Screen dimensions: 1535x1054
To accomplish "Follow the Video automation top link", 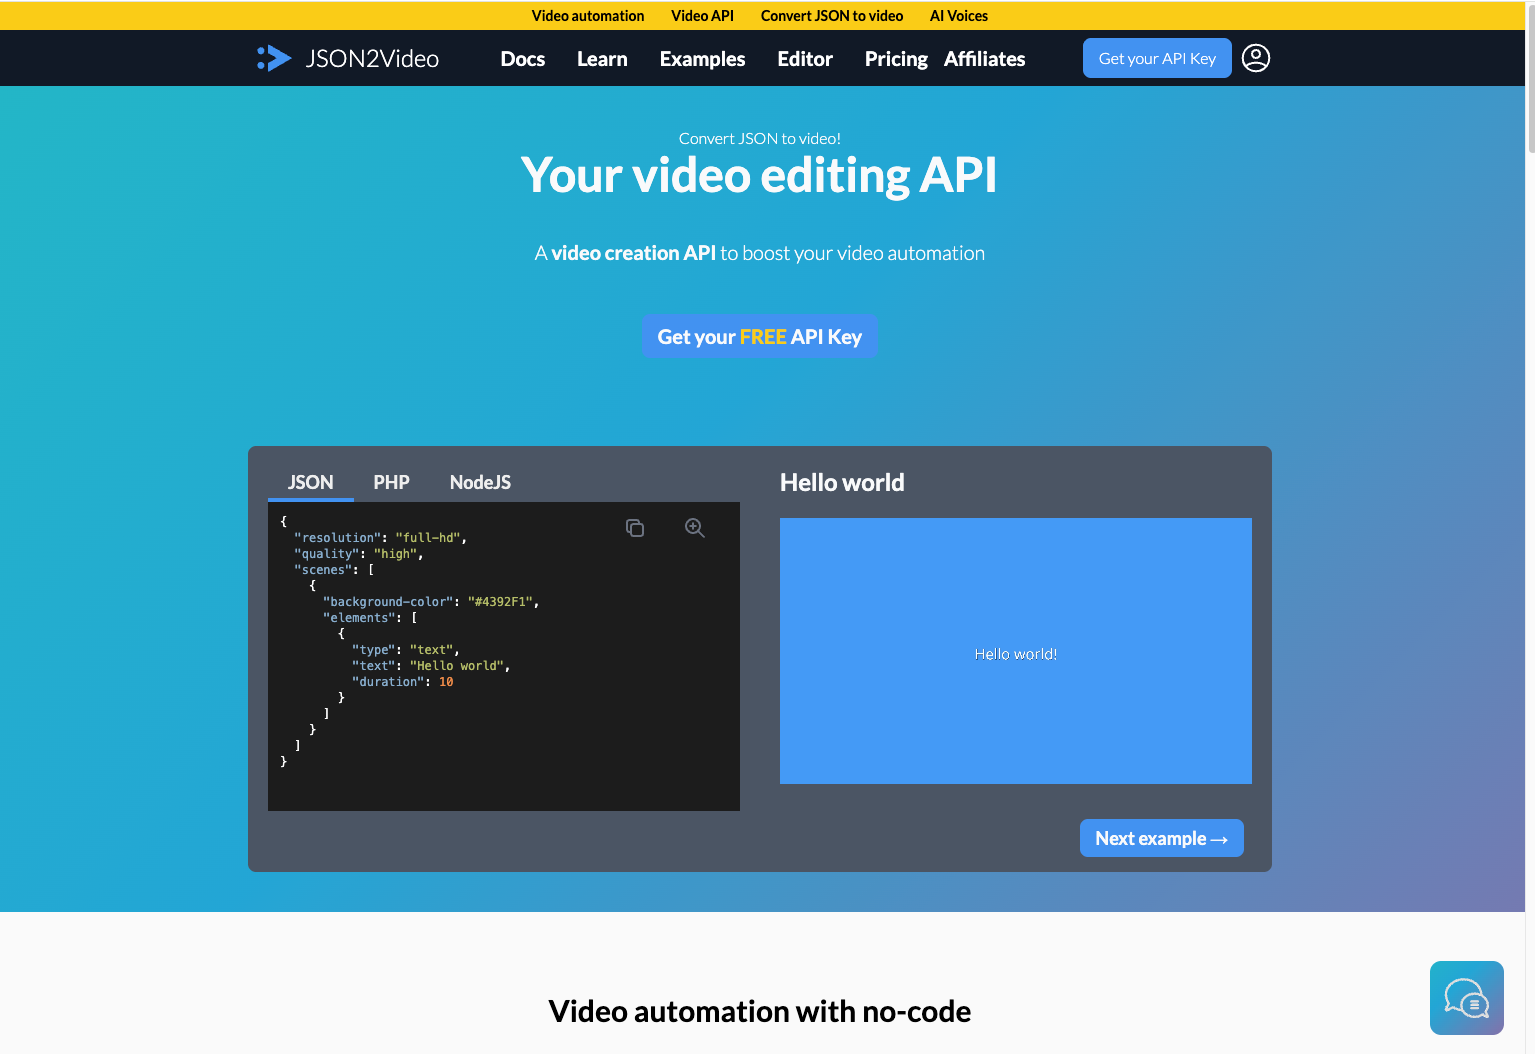I will [588, 16].
